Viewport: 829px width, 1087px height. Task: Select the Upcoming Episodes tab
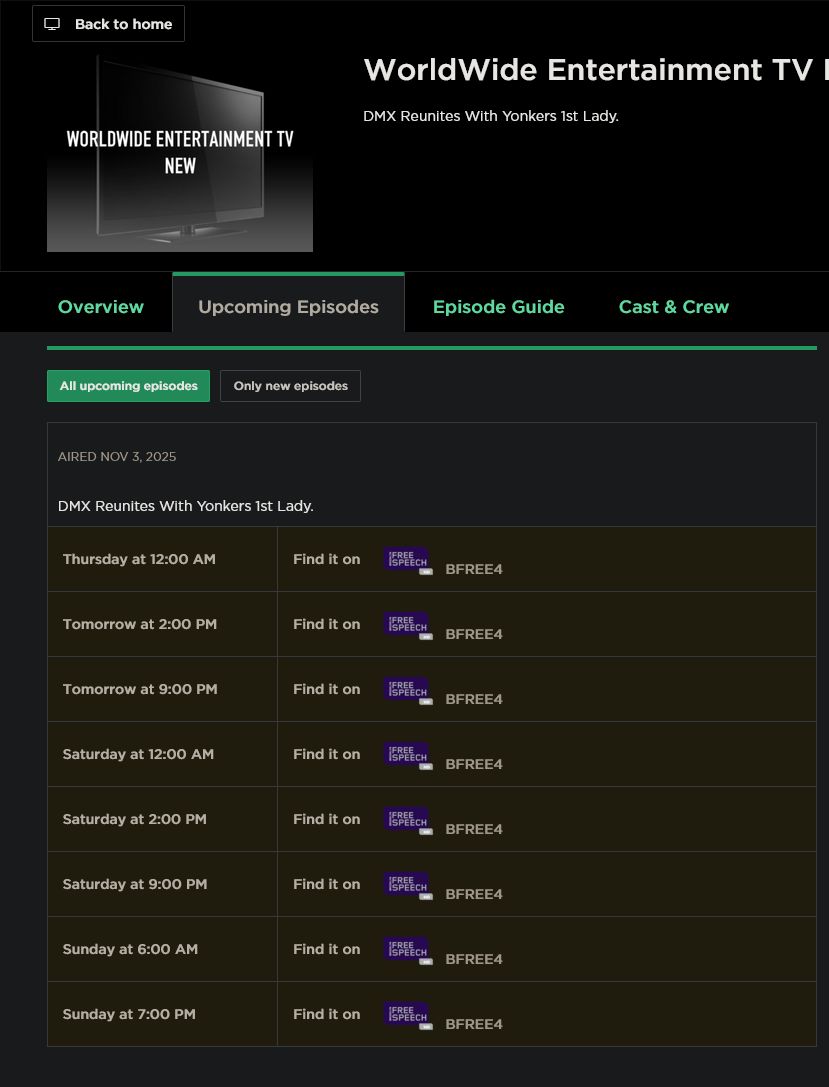click(288, 307)
